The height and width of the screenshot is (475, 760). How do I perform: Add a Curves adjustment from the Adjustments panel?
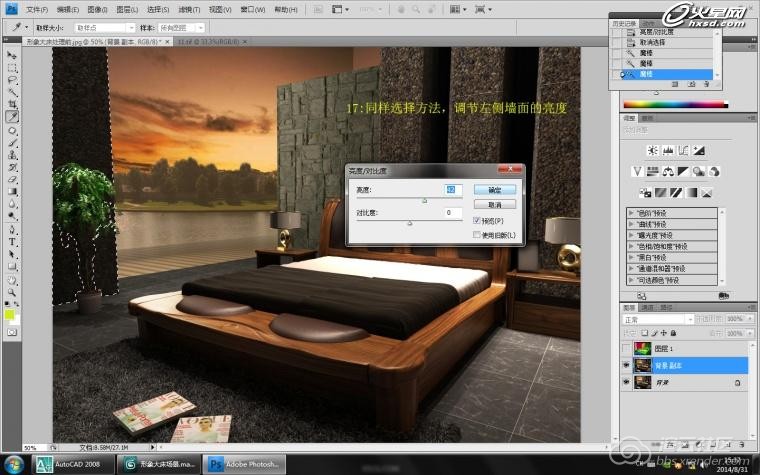tap(683, 150)
